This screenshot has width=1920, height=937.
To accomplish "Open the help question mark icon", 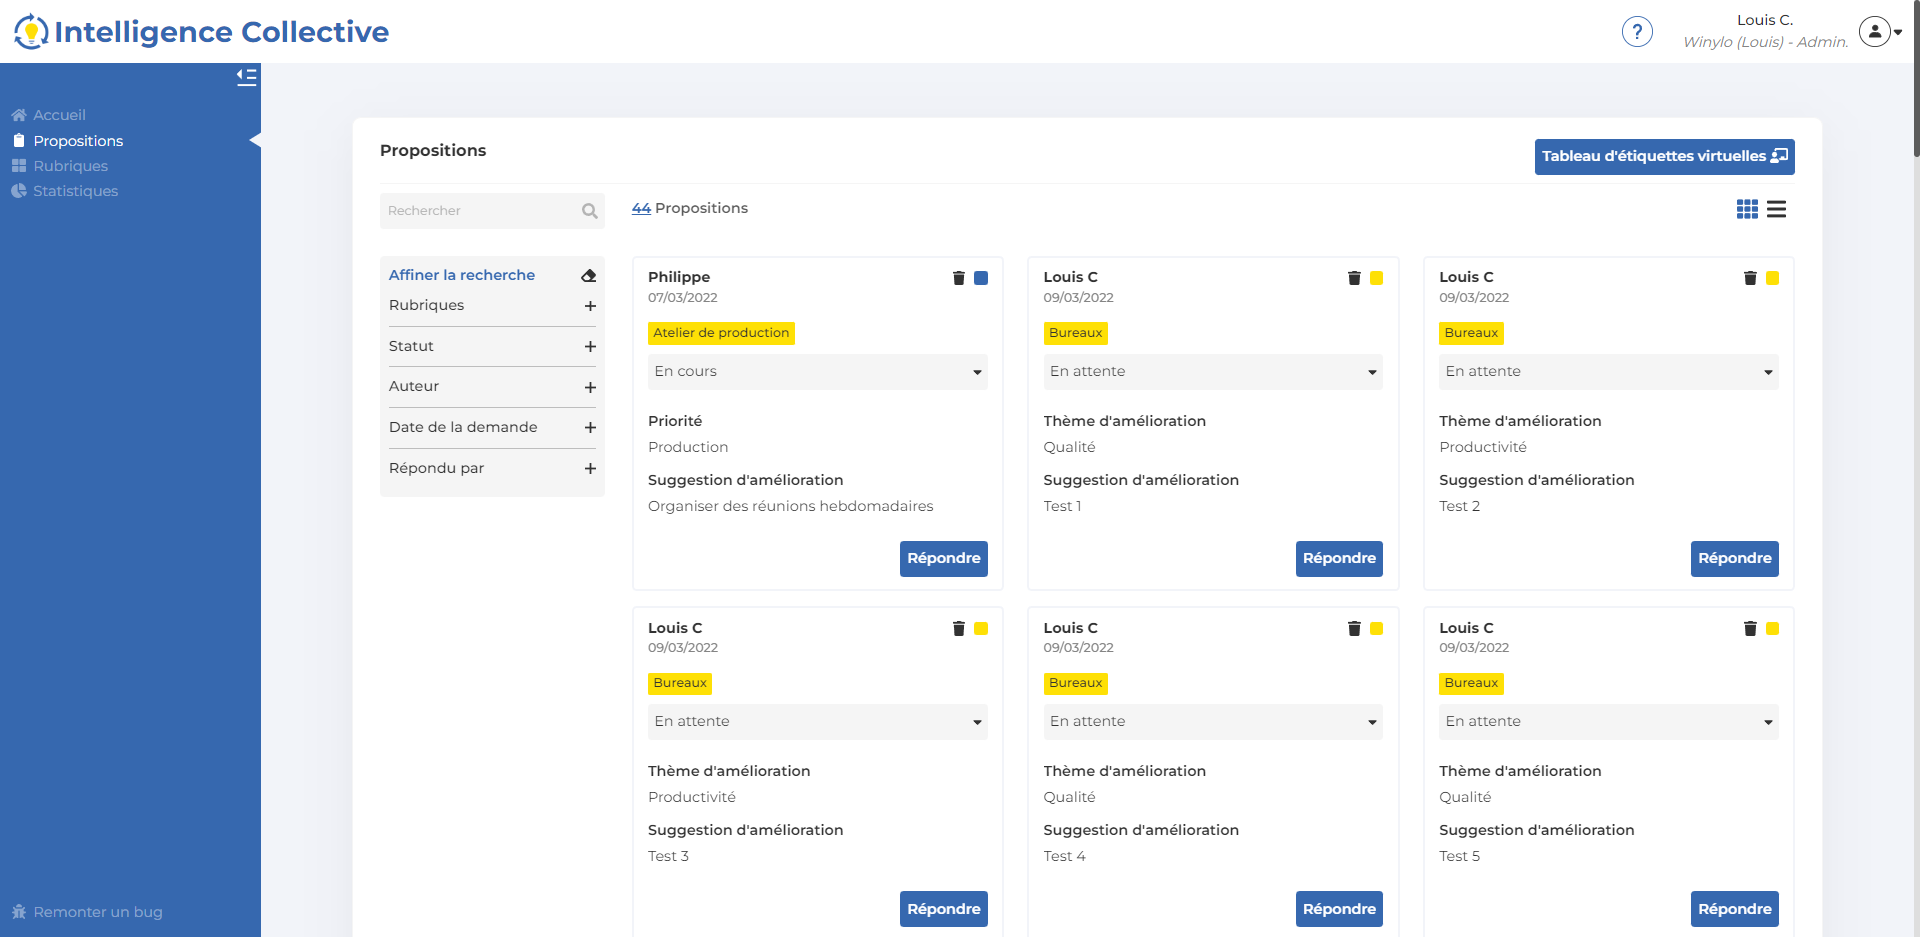I will pyautogui.click(x=1637, y=32).
